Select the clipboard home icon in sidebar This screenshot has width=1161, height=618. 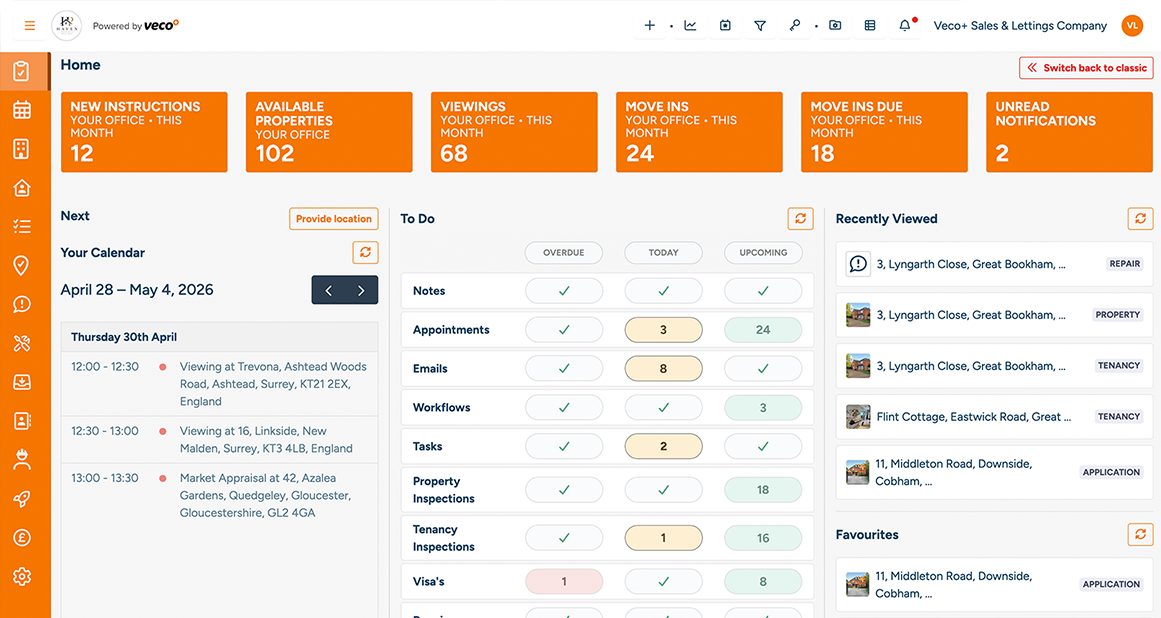click(x=21, y=71)
